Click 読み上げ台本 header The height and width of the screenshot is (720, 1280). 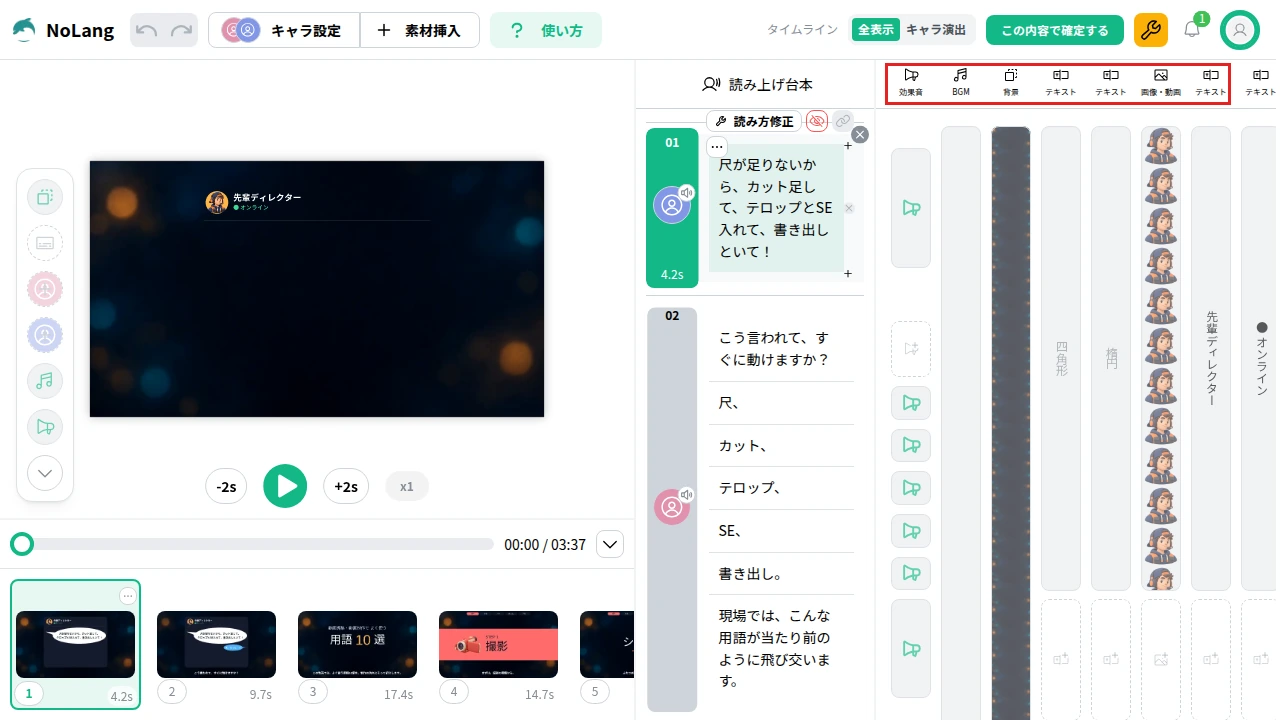click(x=757, y=85)
